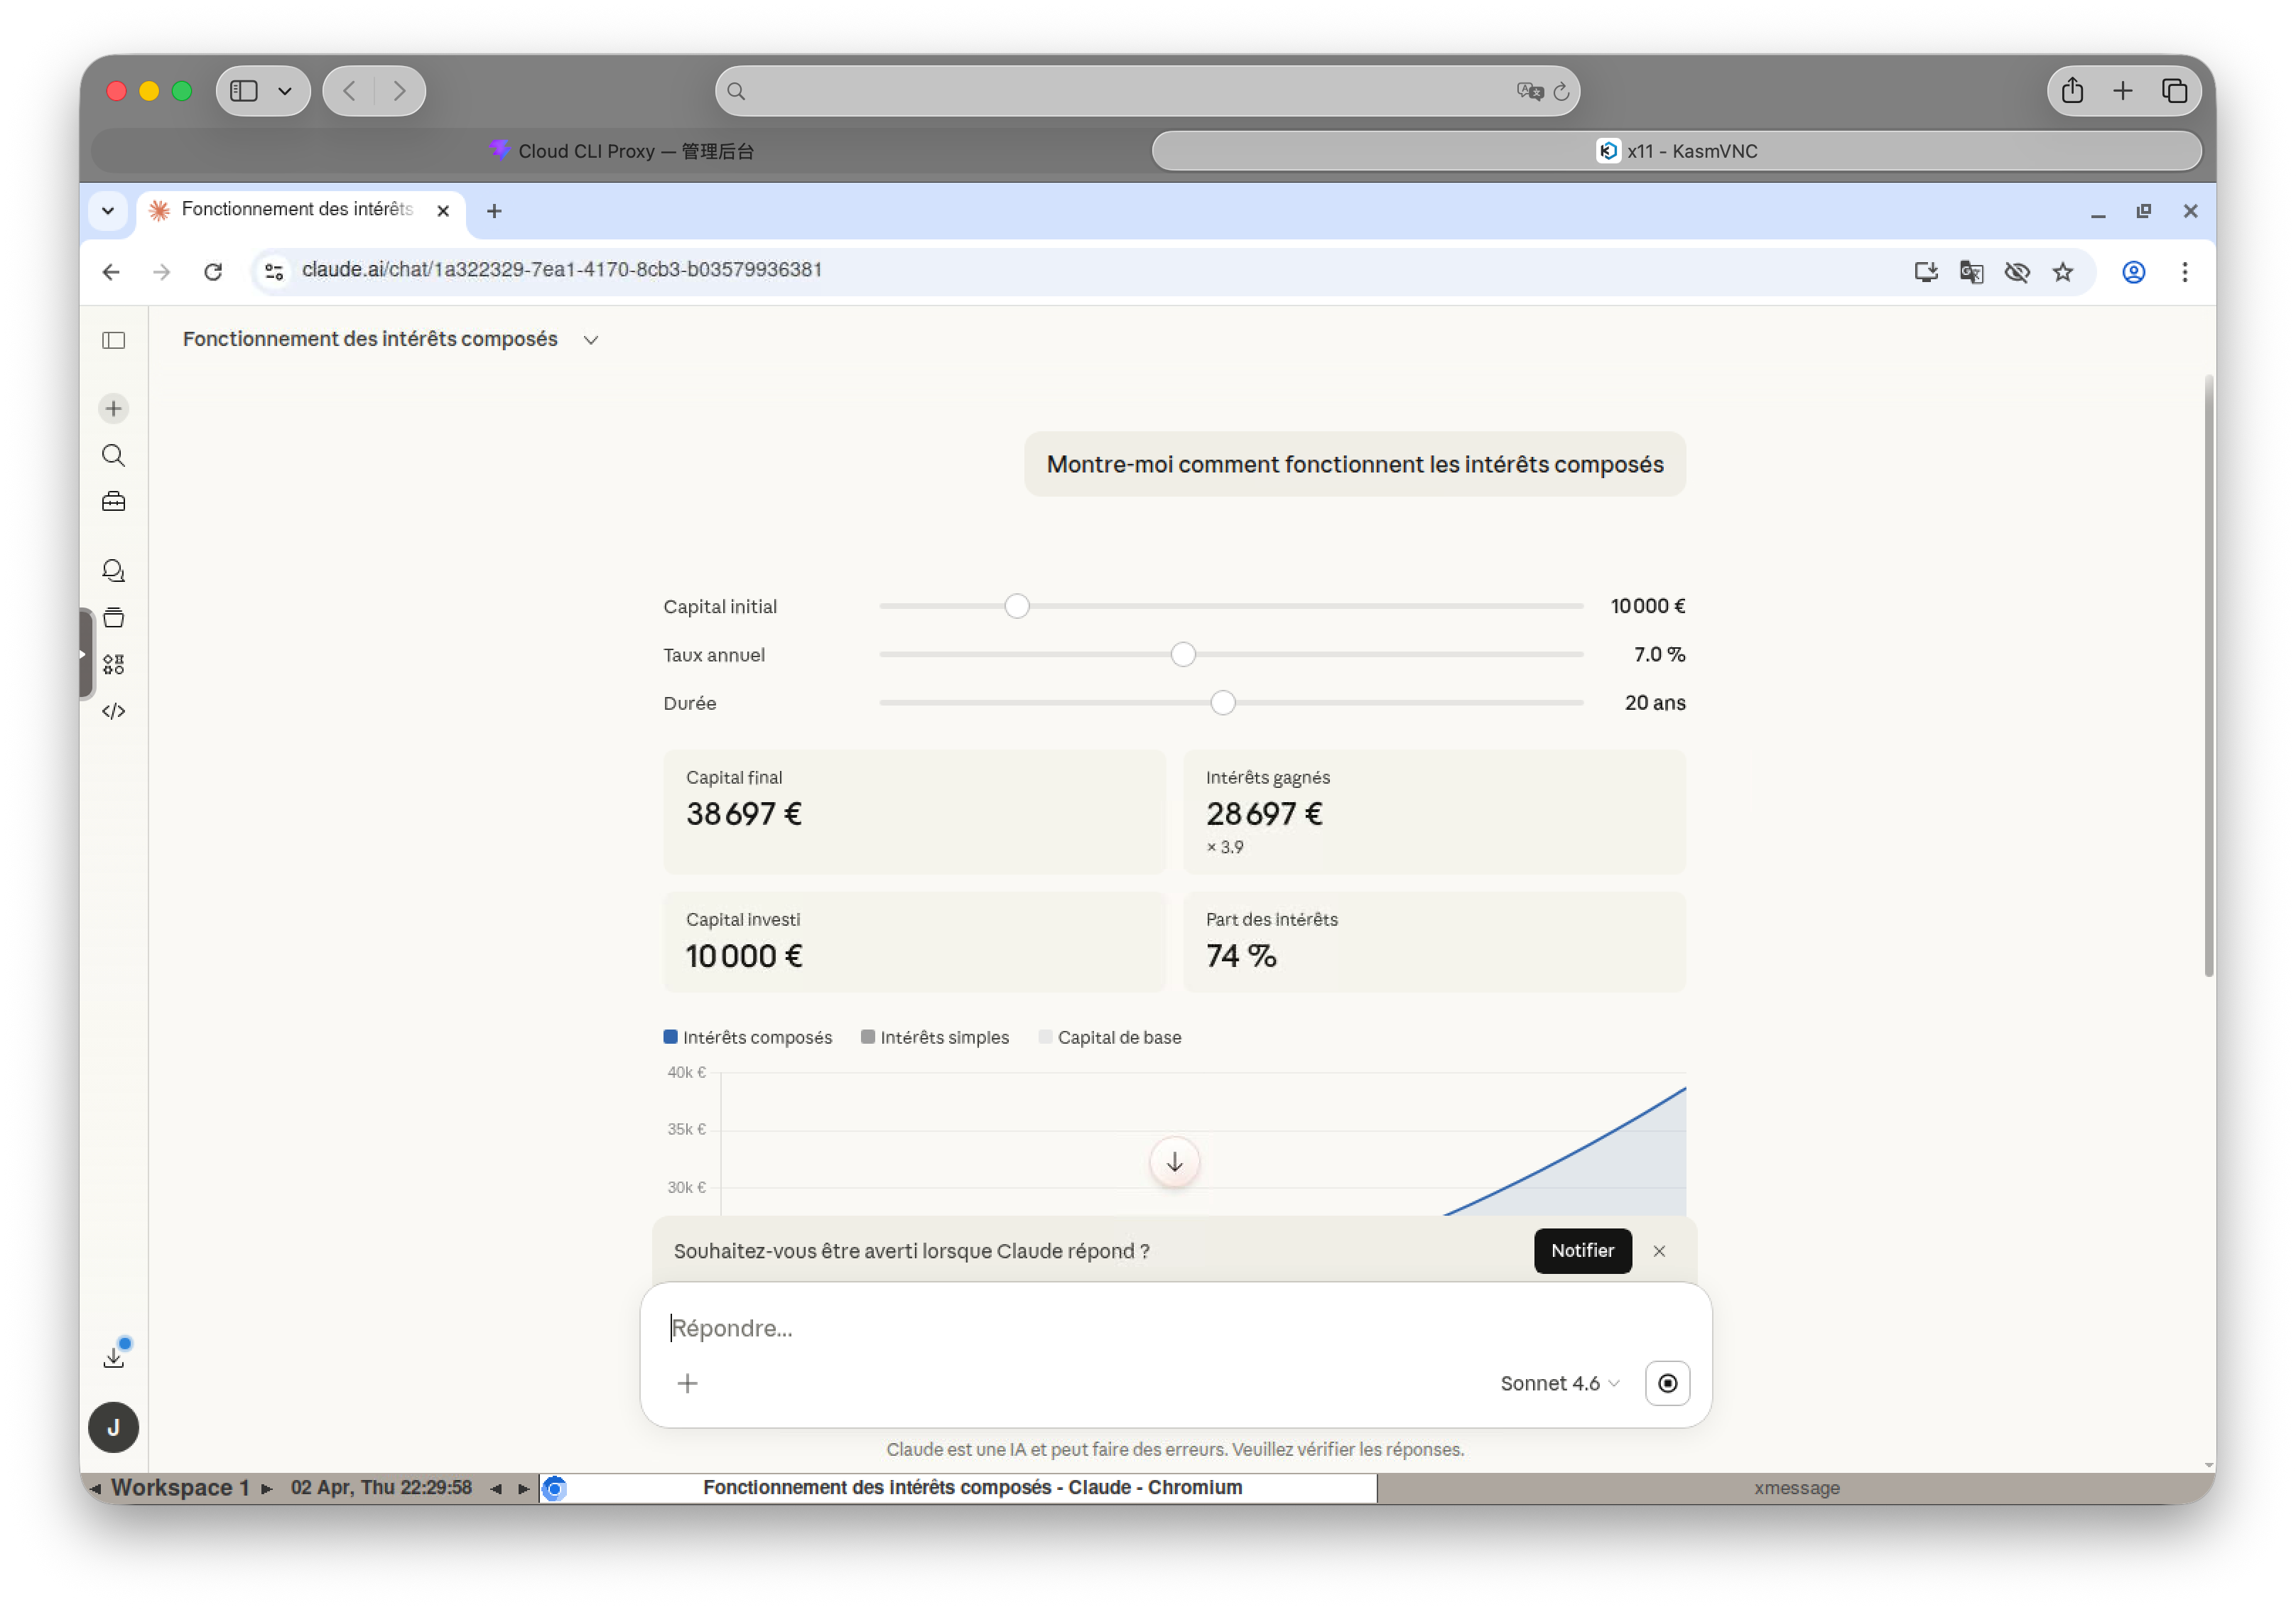
Task: Open code icon in Claude sidebar
Action: coord(114,711)
